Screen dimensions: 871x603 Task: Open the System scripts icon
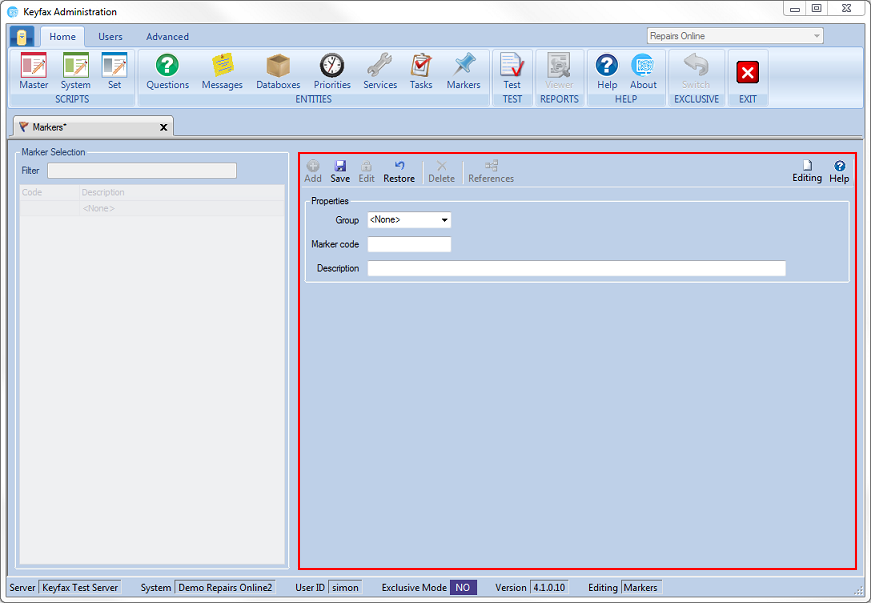pos(76,71)
